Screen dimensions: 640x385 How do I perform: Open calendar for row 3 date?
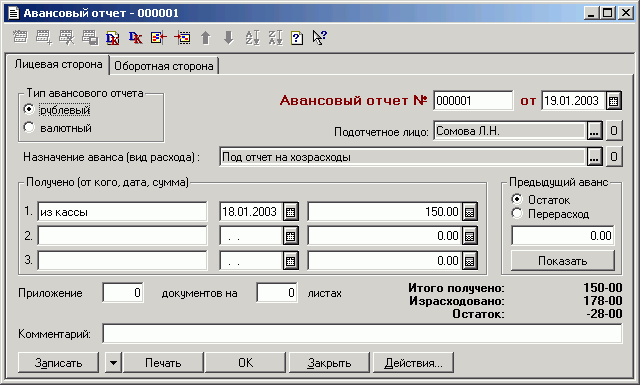click(290, 260)
